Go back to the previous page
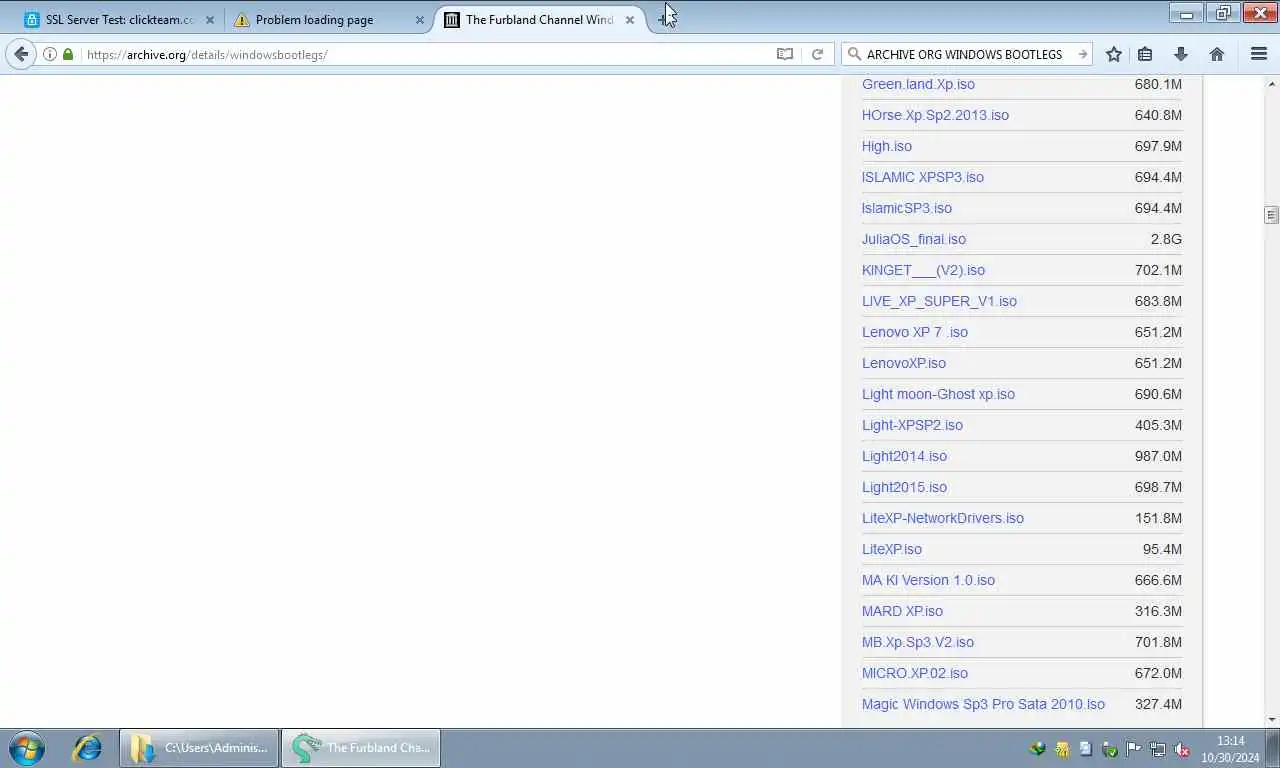The width and height of the screenshot is (1280, 768). 21,54
